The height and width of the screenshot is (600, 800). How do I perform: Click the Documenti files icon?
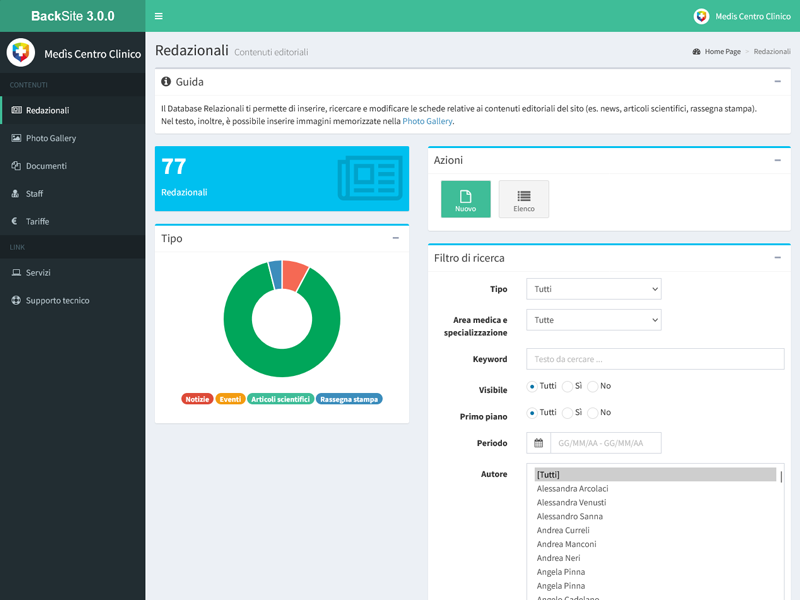pos(16,166)
